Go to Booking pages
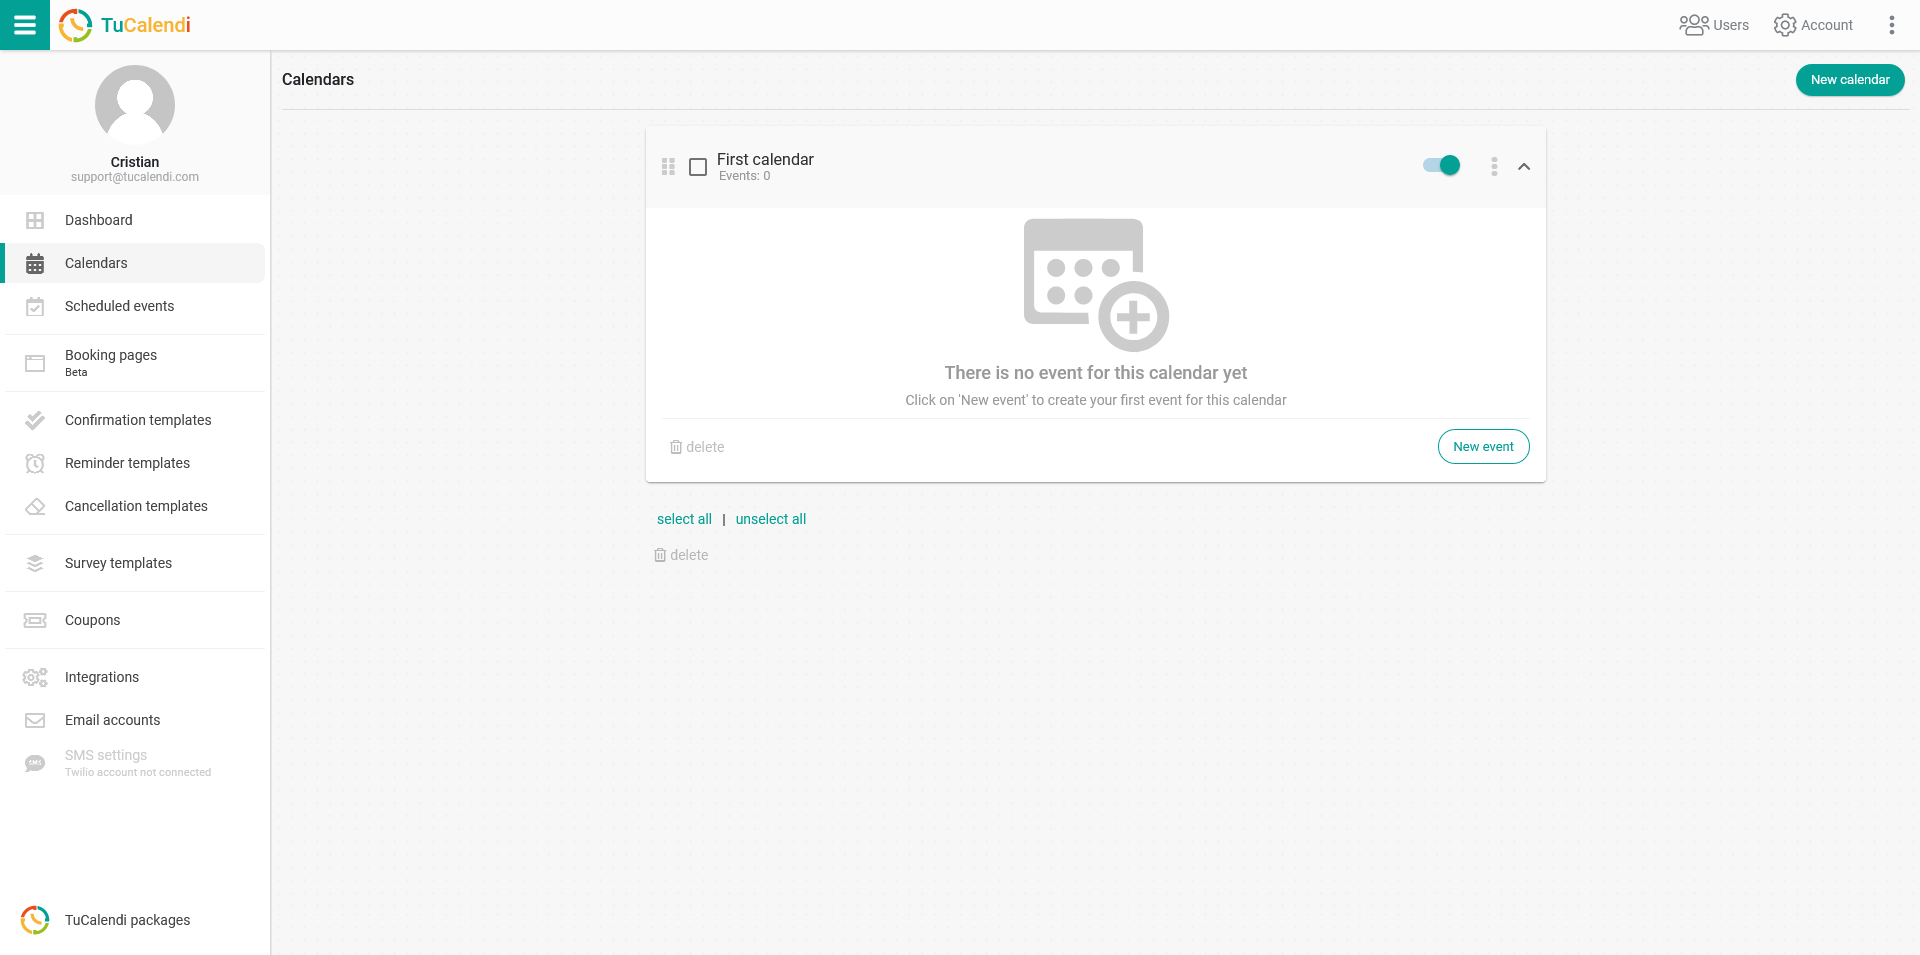This screenshot has width=1920, height=955. point(111,356)
